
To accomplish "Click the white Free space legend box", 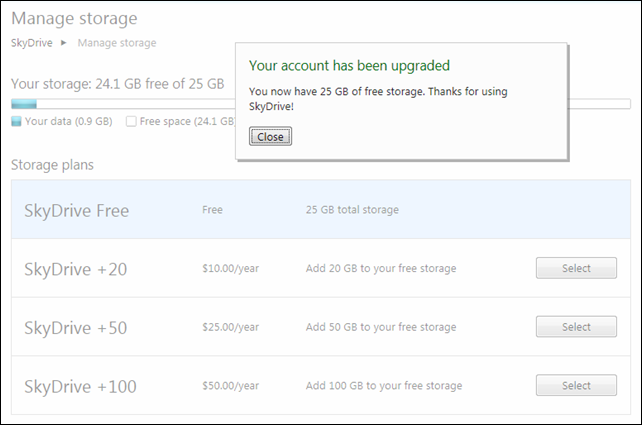I will click(131, 122).
